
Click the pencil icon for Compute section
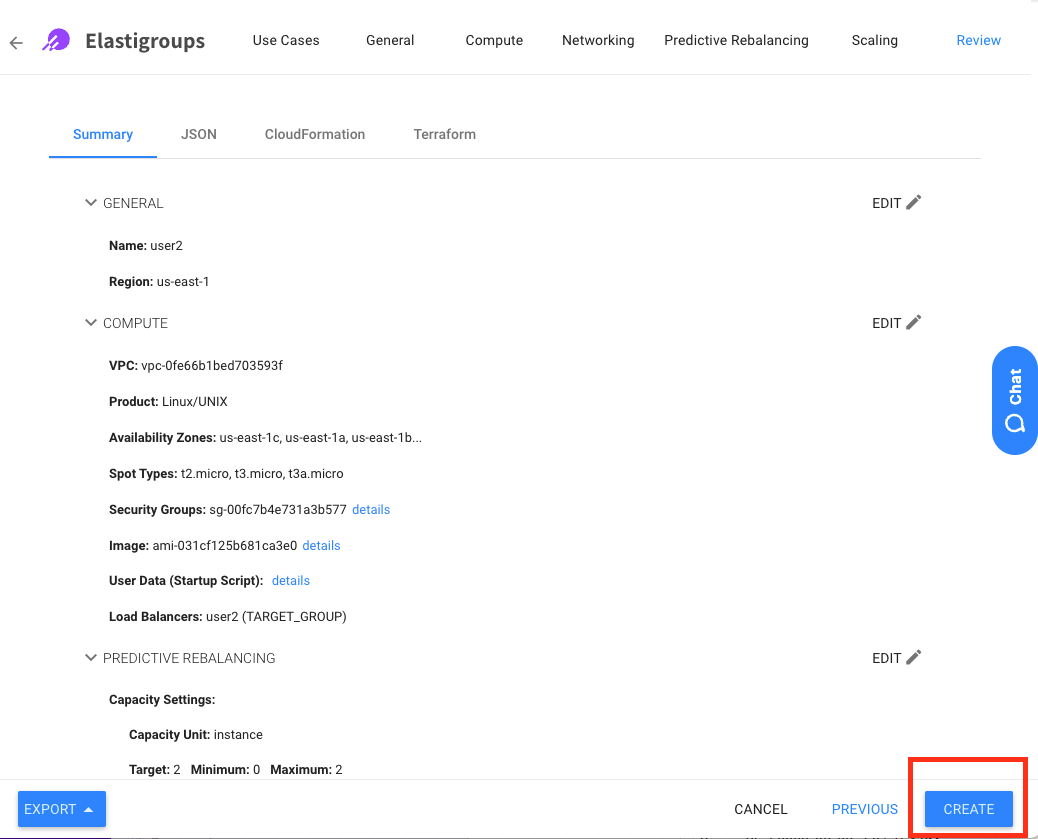click(913, 323)
